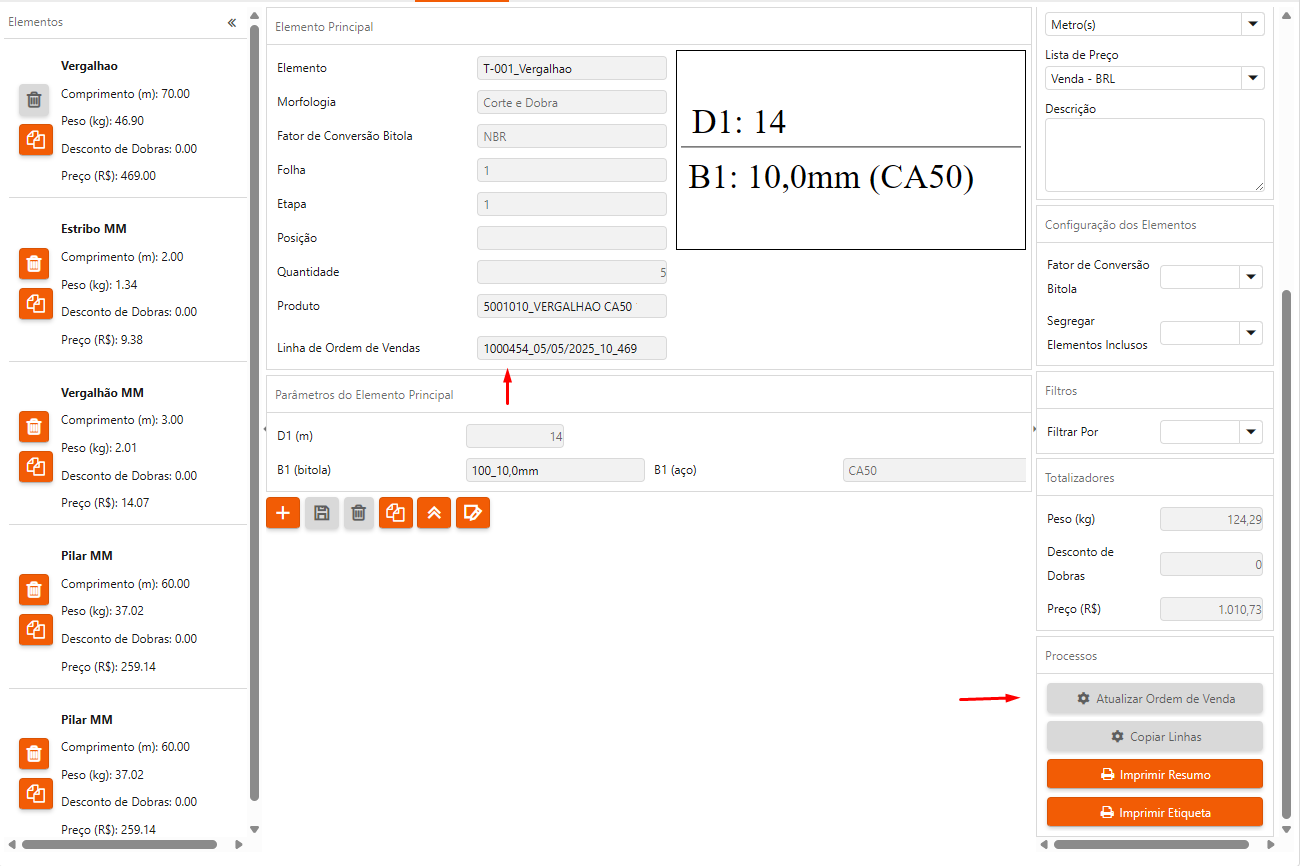Viewport: 1300px width, 866px height.
Task: Click the Copiar Linhas button
Action: tap(1154, 737)
